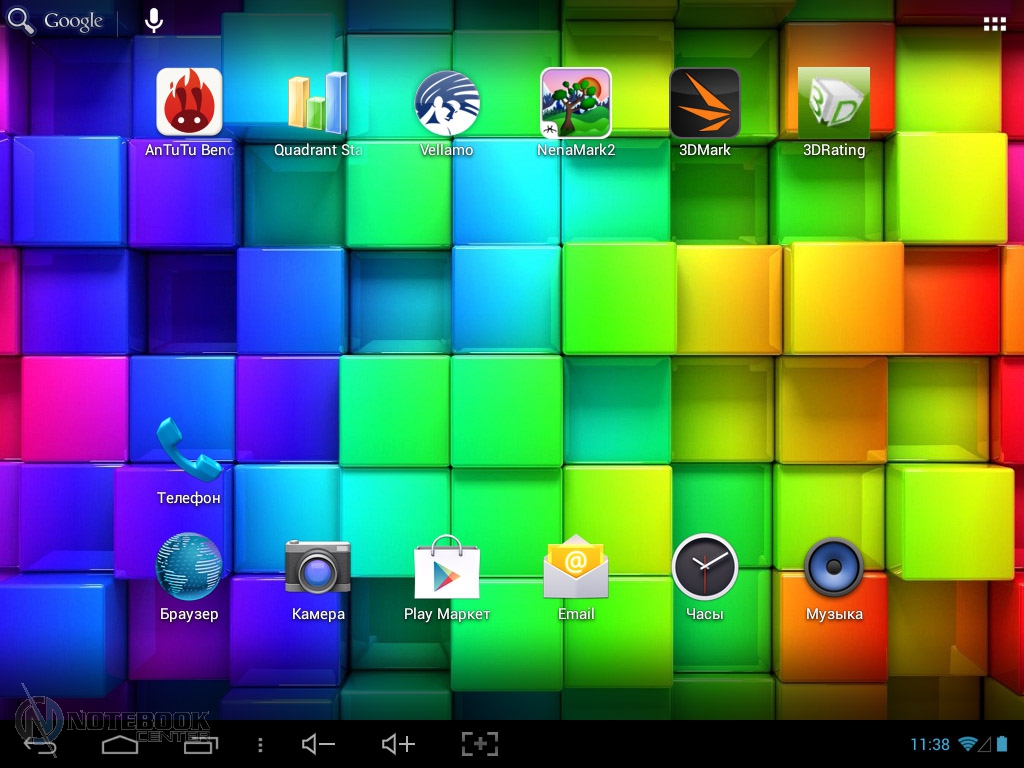Open the Браузер browser app
1024x768 pixels.
[x=189, y=567]
